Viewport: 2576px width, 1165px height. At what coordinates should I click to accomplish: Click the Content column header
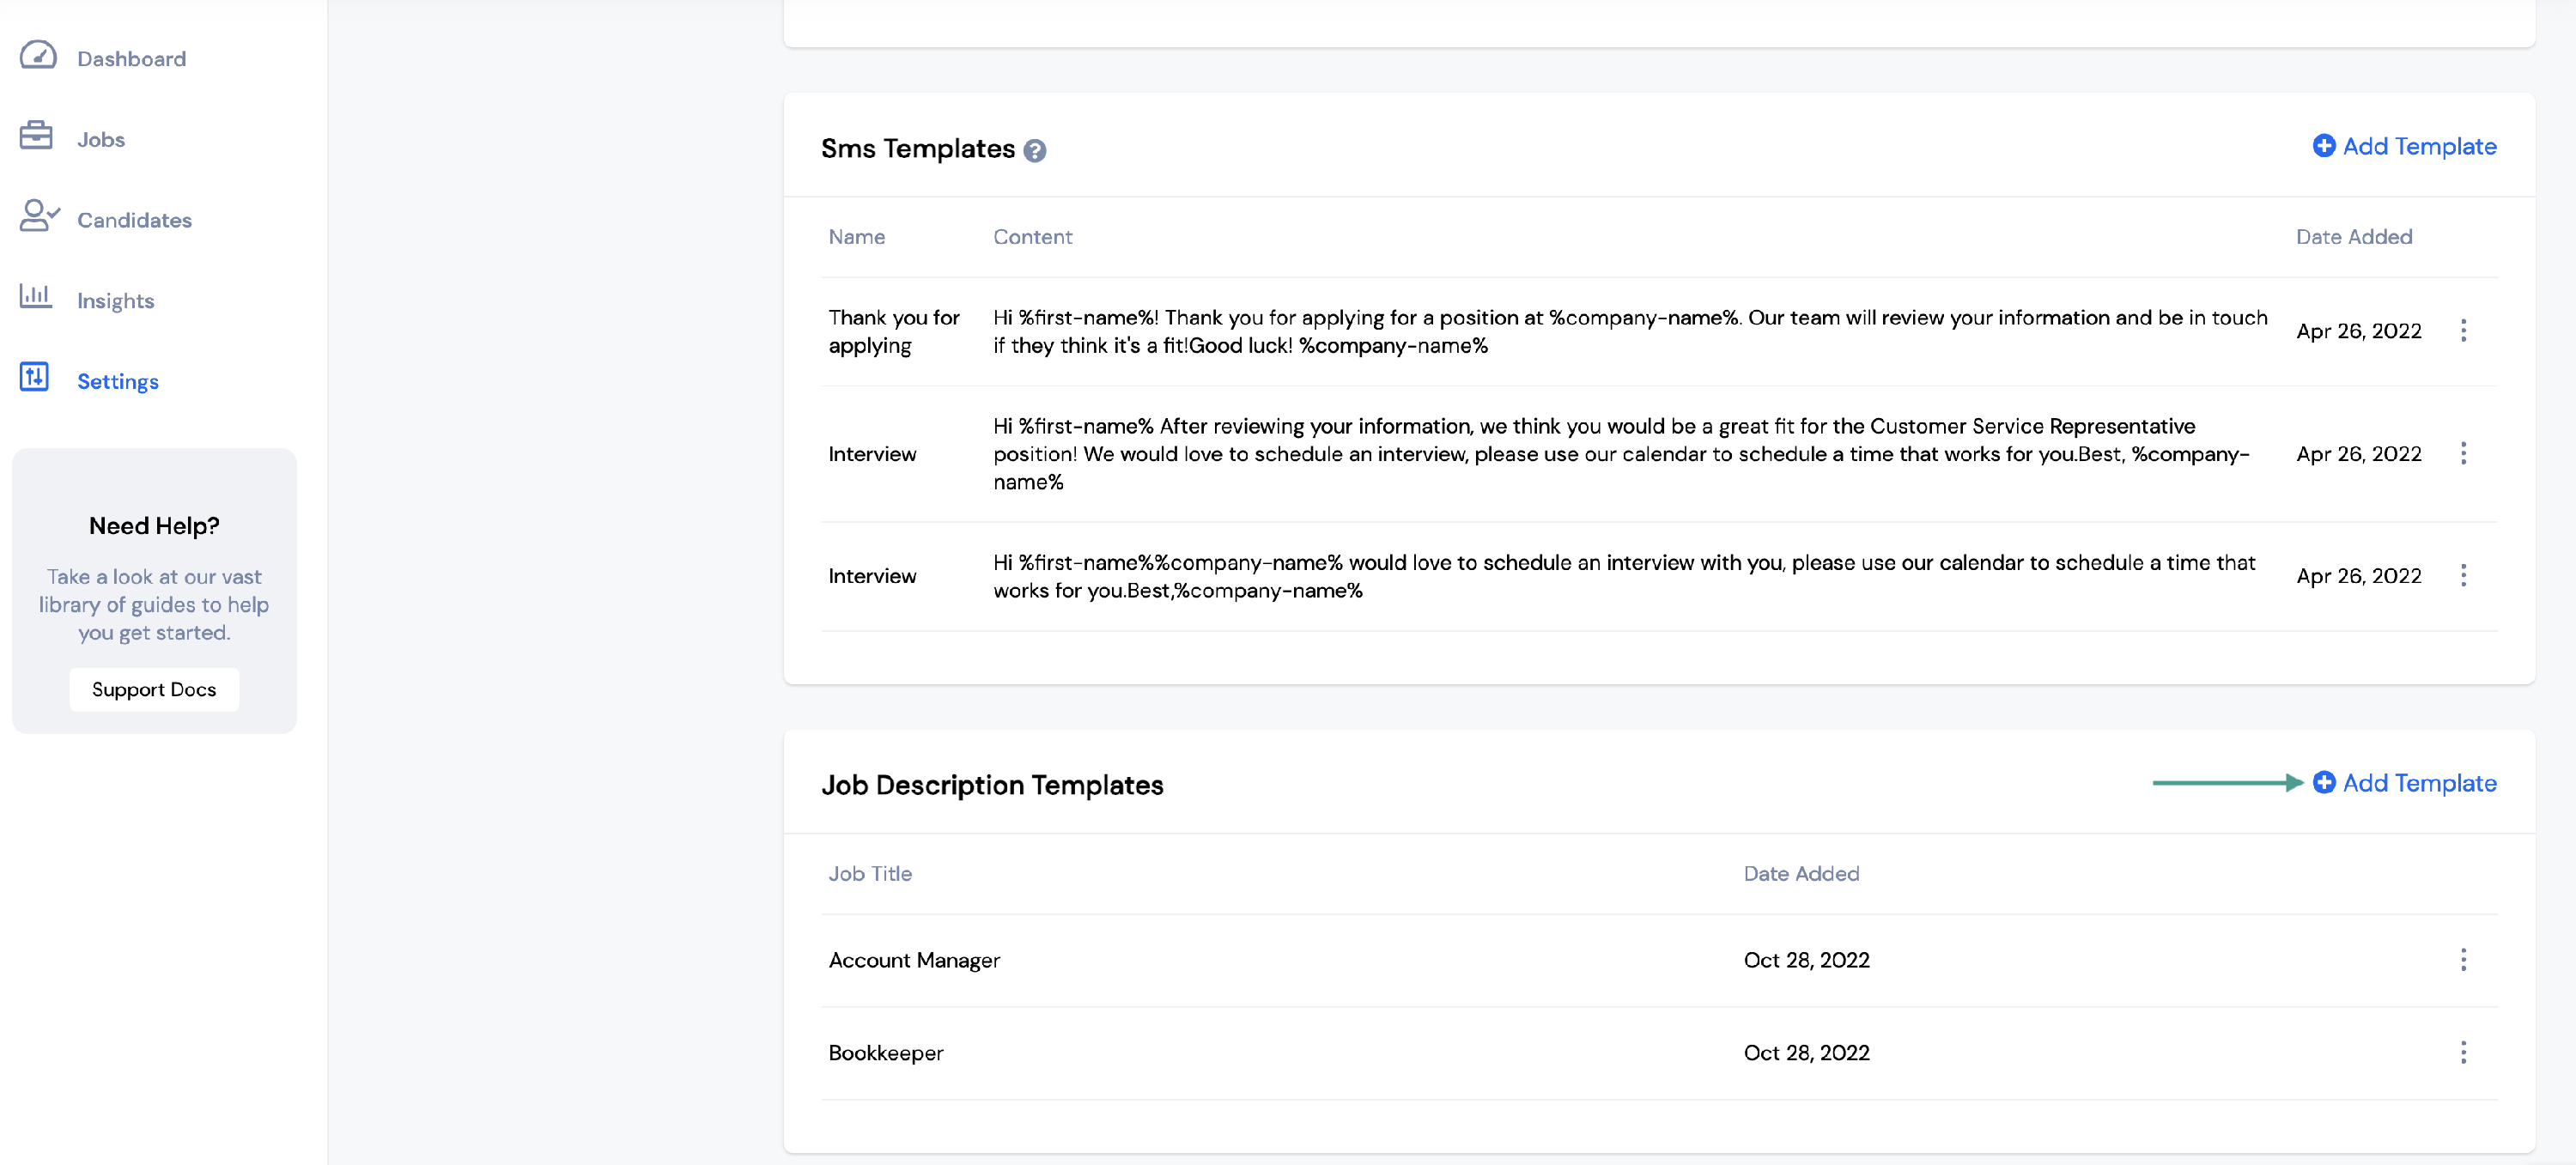(x=1032, y=237)
